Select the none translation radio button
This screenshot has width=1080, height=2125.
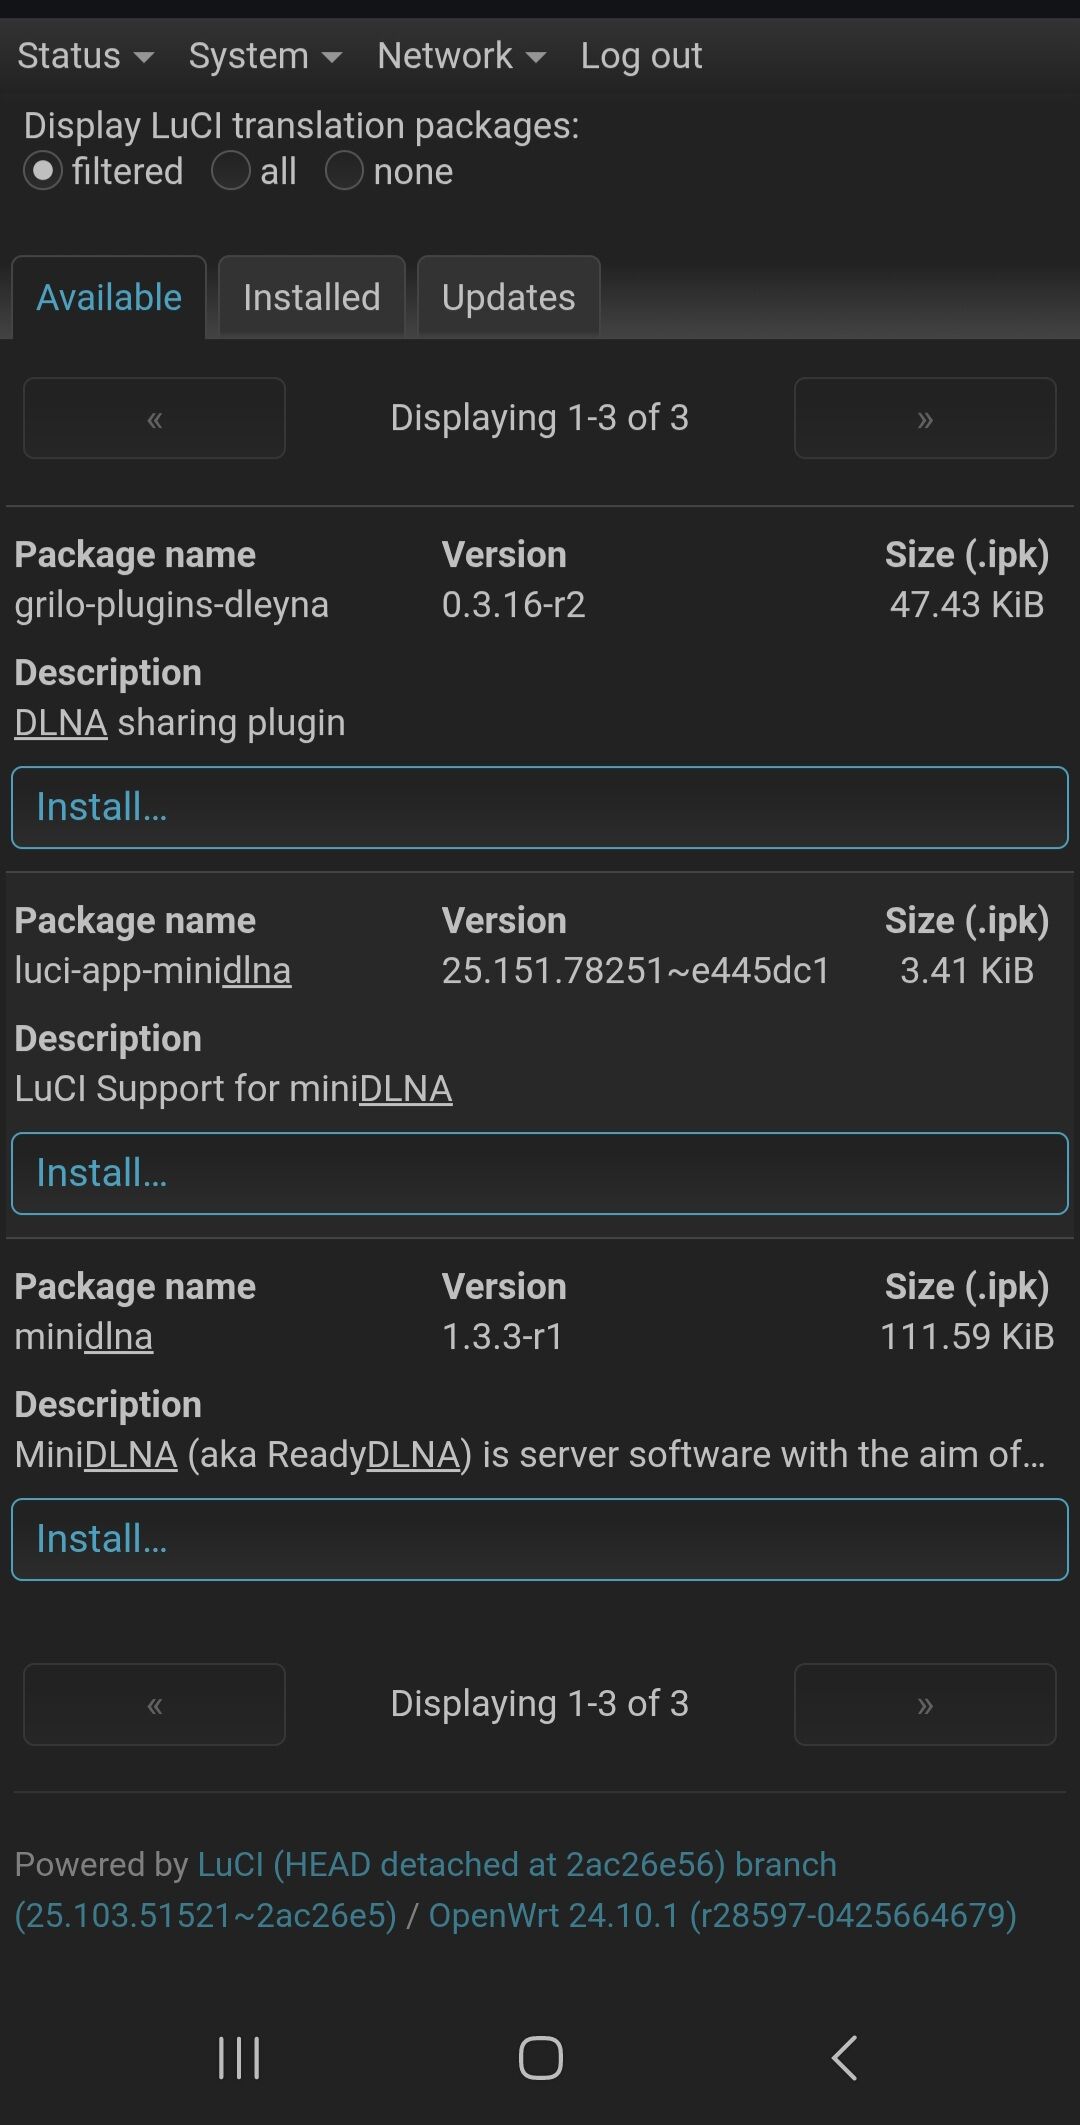pyautogui.click(x=344, y=171)
